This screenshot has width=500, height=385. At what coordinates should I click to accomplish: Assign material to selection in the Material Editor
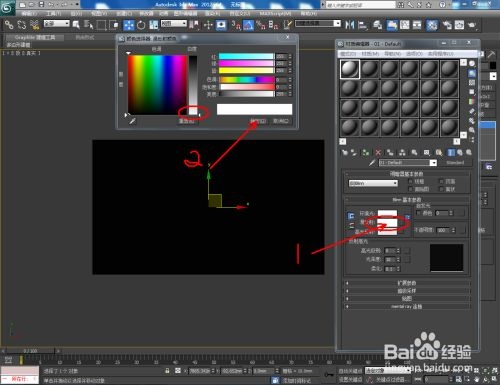point(366,153)
